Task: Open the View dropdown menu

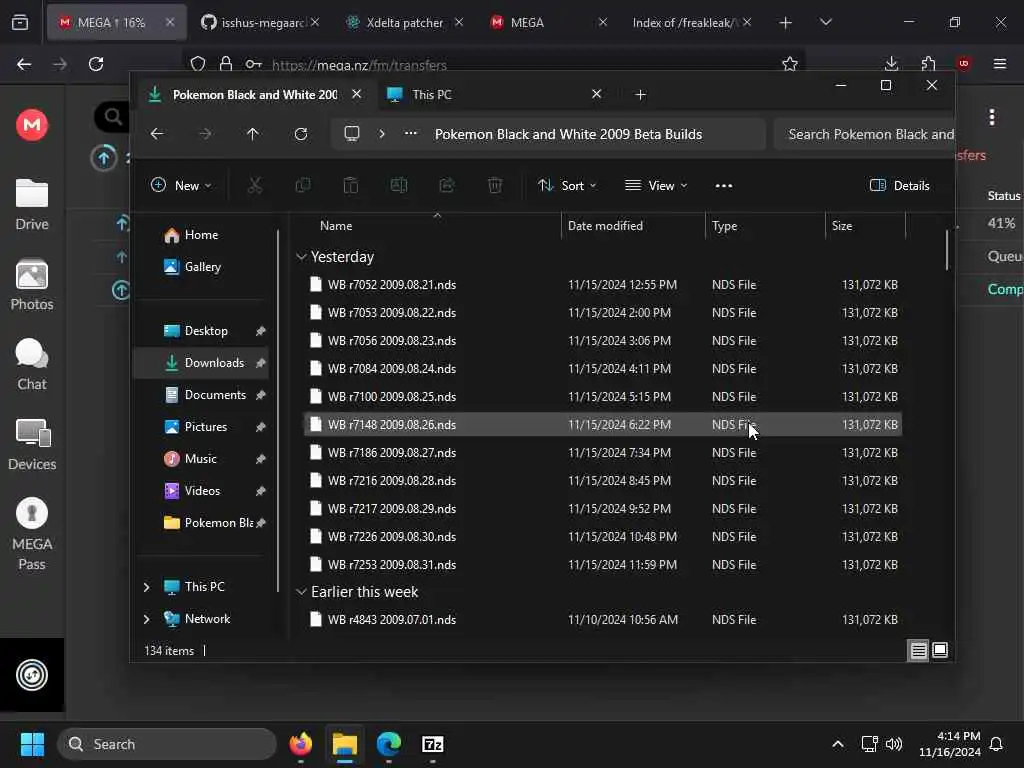Action: (x=656, y=185)
